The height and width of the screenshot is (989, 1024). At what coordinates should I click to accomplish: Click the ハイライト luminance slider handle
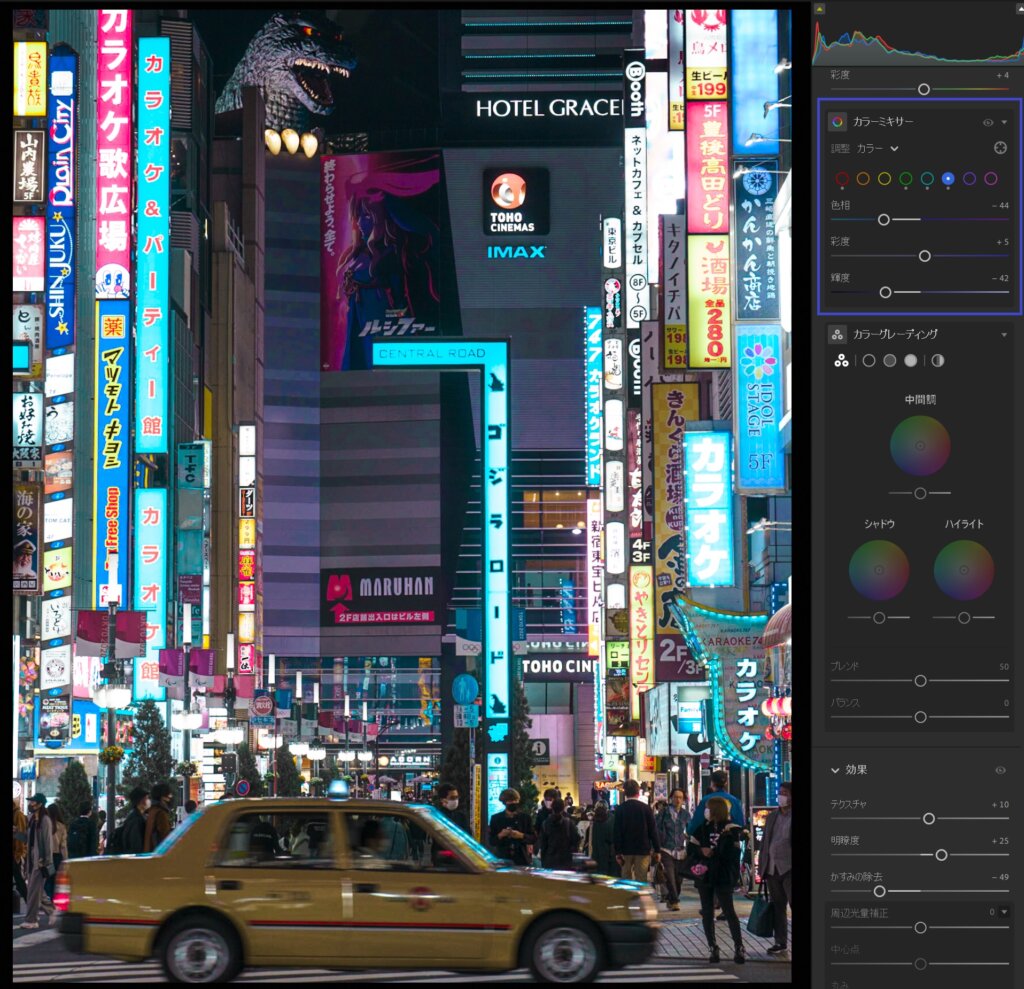(x=964, y=617)
